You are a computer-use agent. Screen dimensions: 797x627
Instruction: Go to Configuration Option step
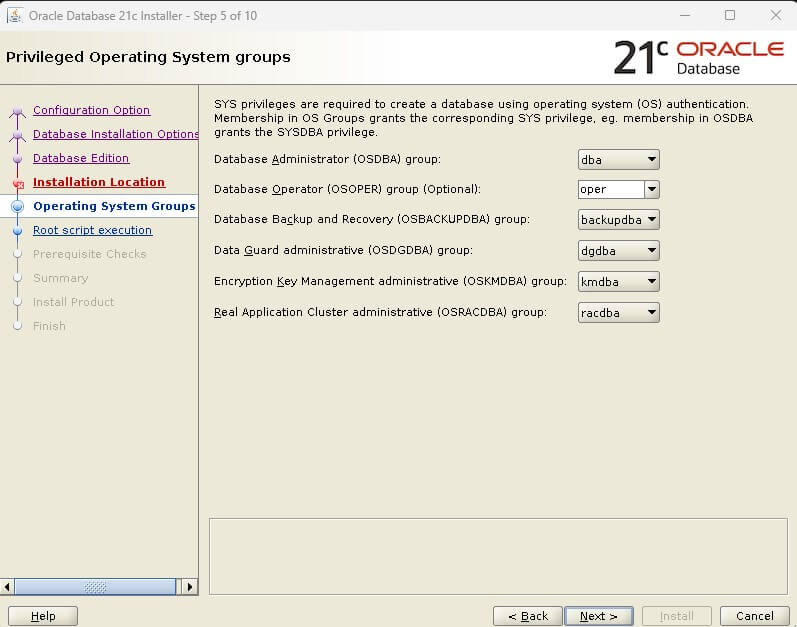coord(91,110)
